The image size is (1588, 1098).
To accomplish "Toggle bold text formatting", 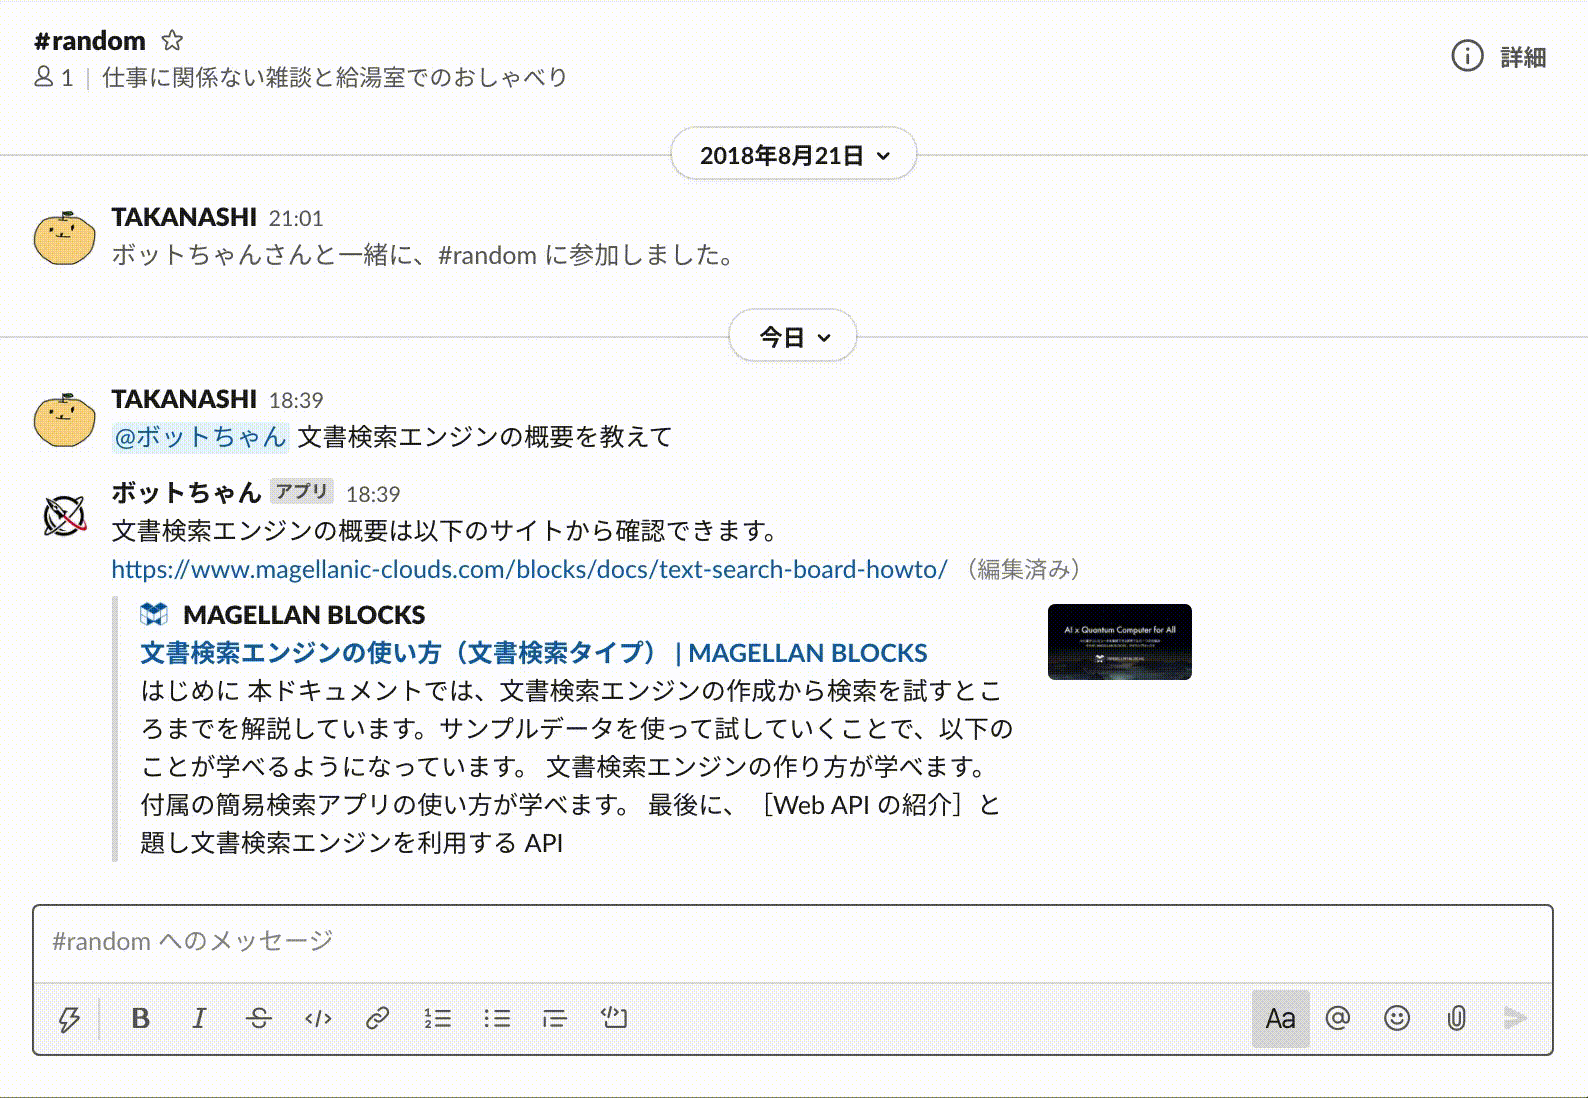I will click(x=140, y=1018).
